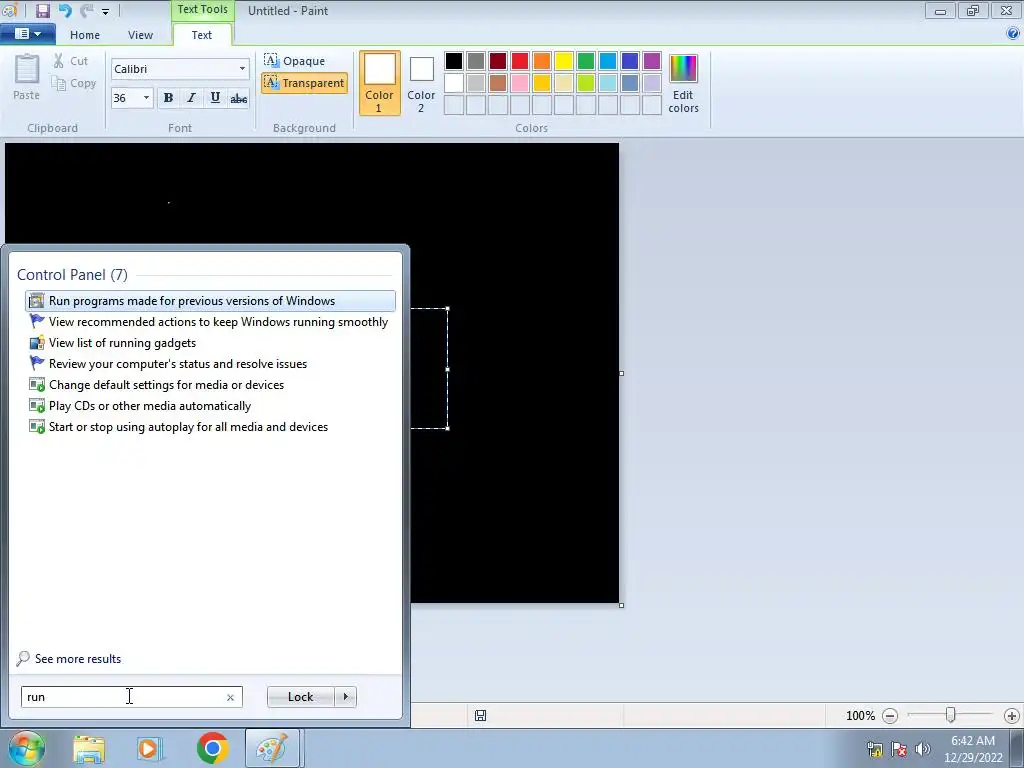Open Windows Explorer from taskbar

click(89, 749)
